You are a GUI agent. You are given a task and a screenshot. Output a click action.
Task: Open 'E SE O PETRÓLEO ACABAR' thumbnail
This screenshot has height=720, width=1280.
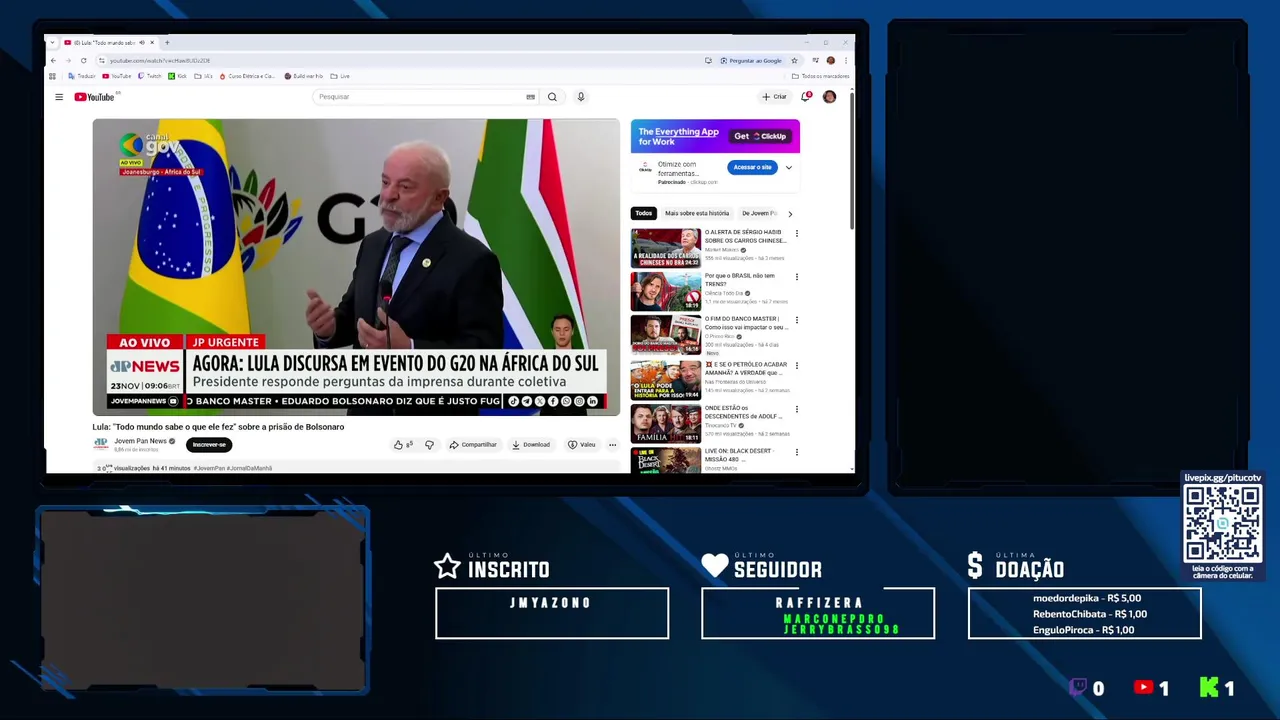[x=666, y=380]
